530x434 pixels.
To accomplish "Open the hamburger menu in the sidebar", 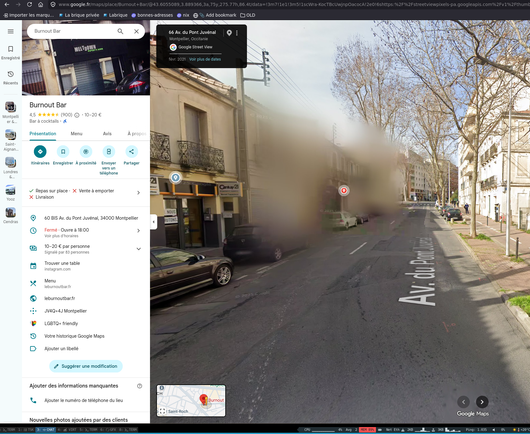I will pyautogui.click(x=11, y=31).
